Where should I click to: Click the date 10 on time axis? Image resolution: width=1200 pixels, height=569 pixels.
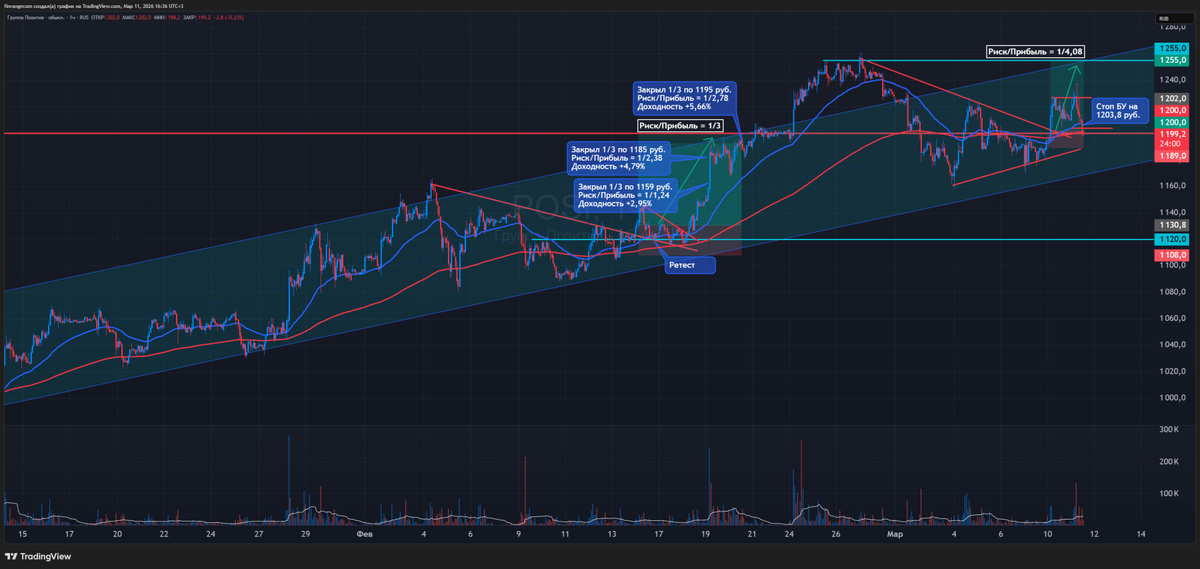[1048, 535]
